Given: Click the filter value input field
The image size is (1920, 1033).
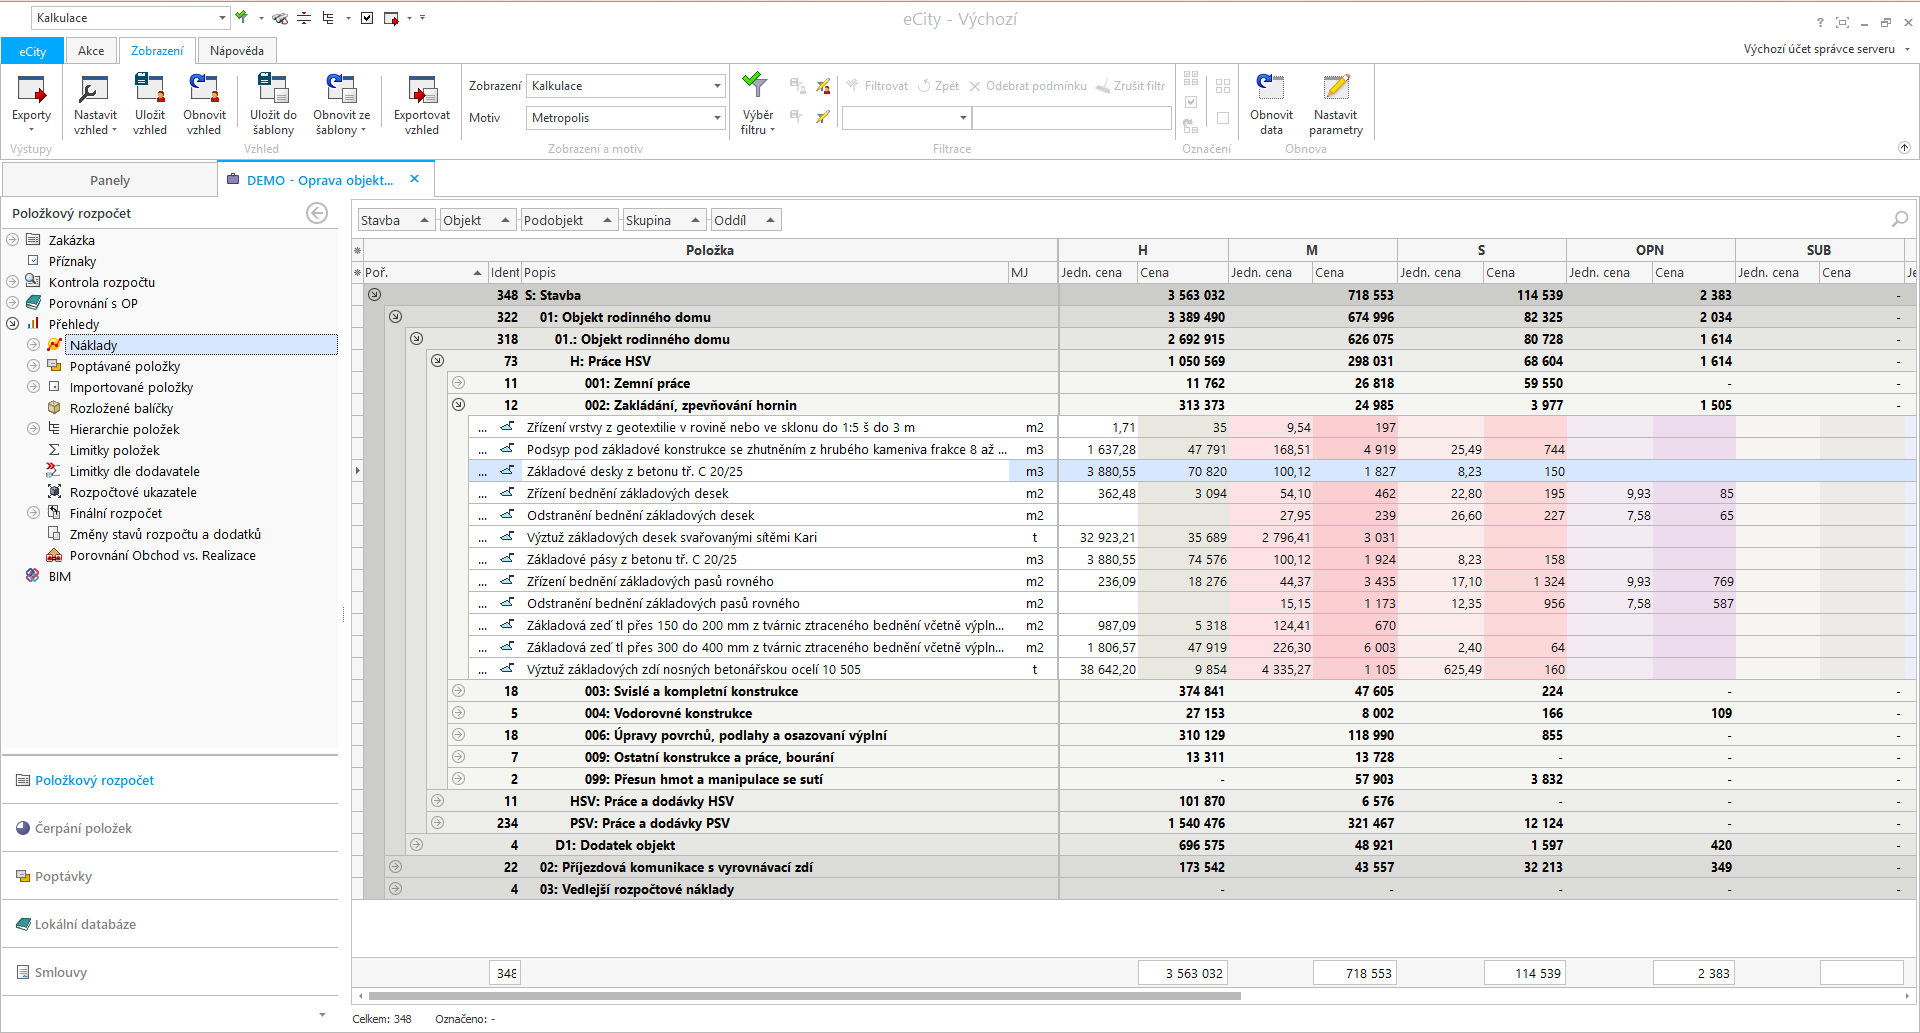Looking at the screenshot, I should click(1071, 118).
